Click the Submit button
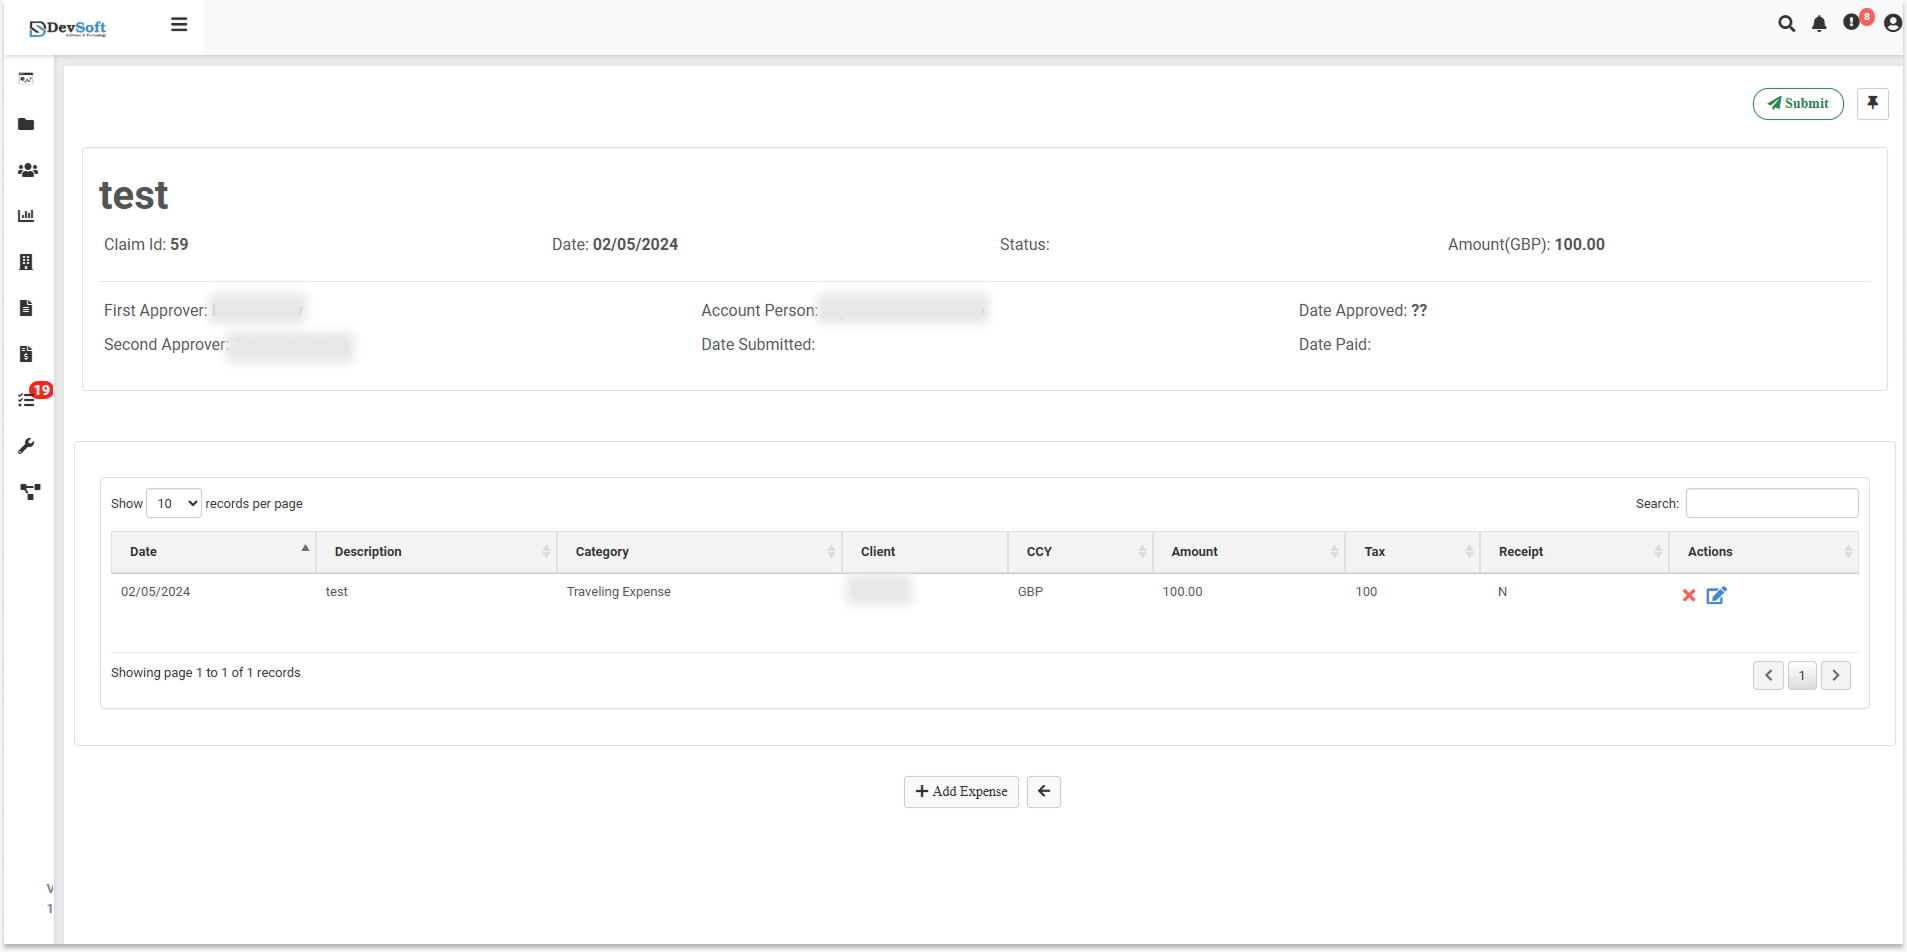Viewport: 1907px width, 952px height. coord(1797,103)
